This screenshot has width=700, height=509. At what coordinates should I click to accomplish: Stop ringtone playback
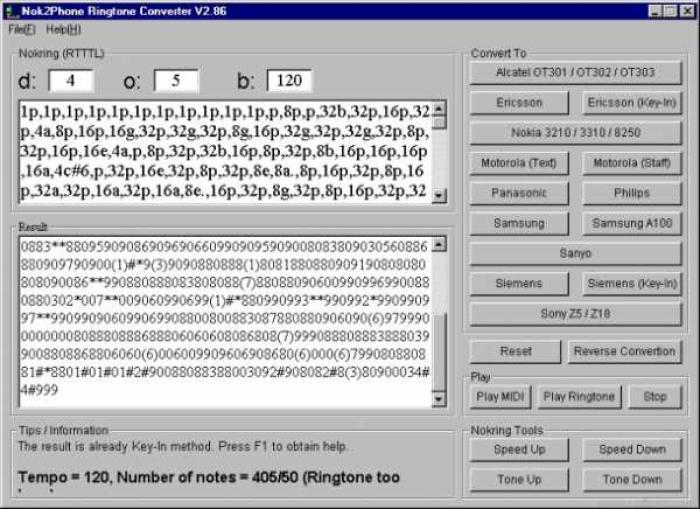655,397
